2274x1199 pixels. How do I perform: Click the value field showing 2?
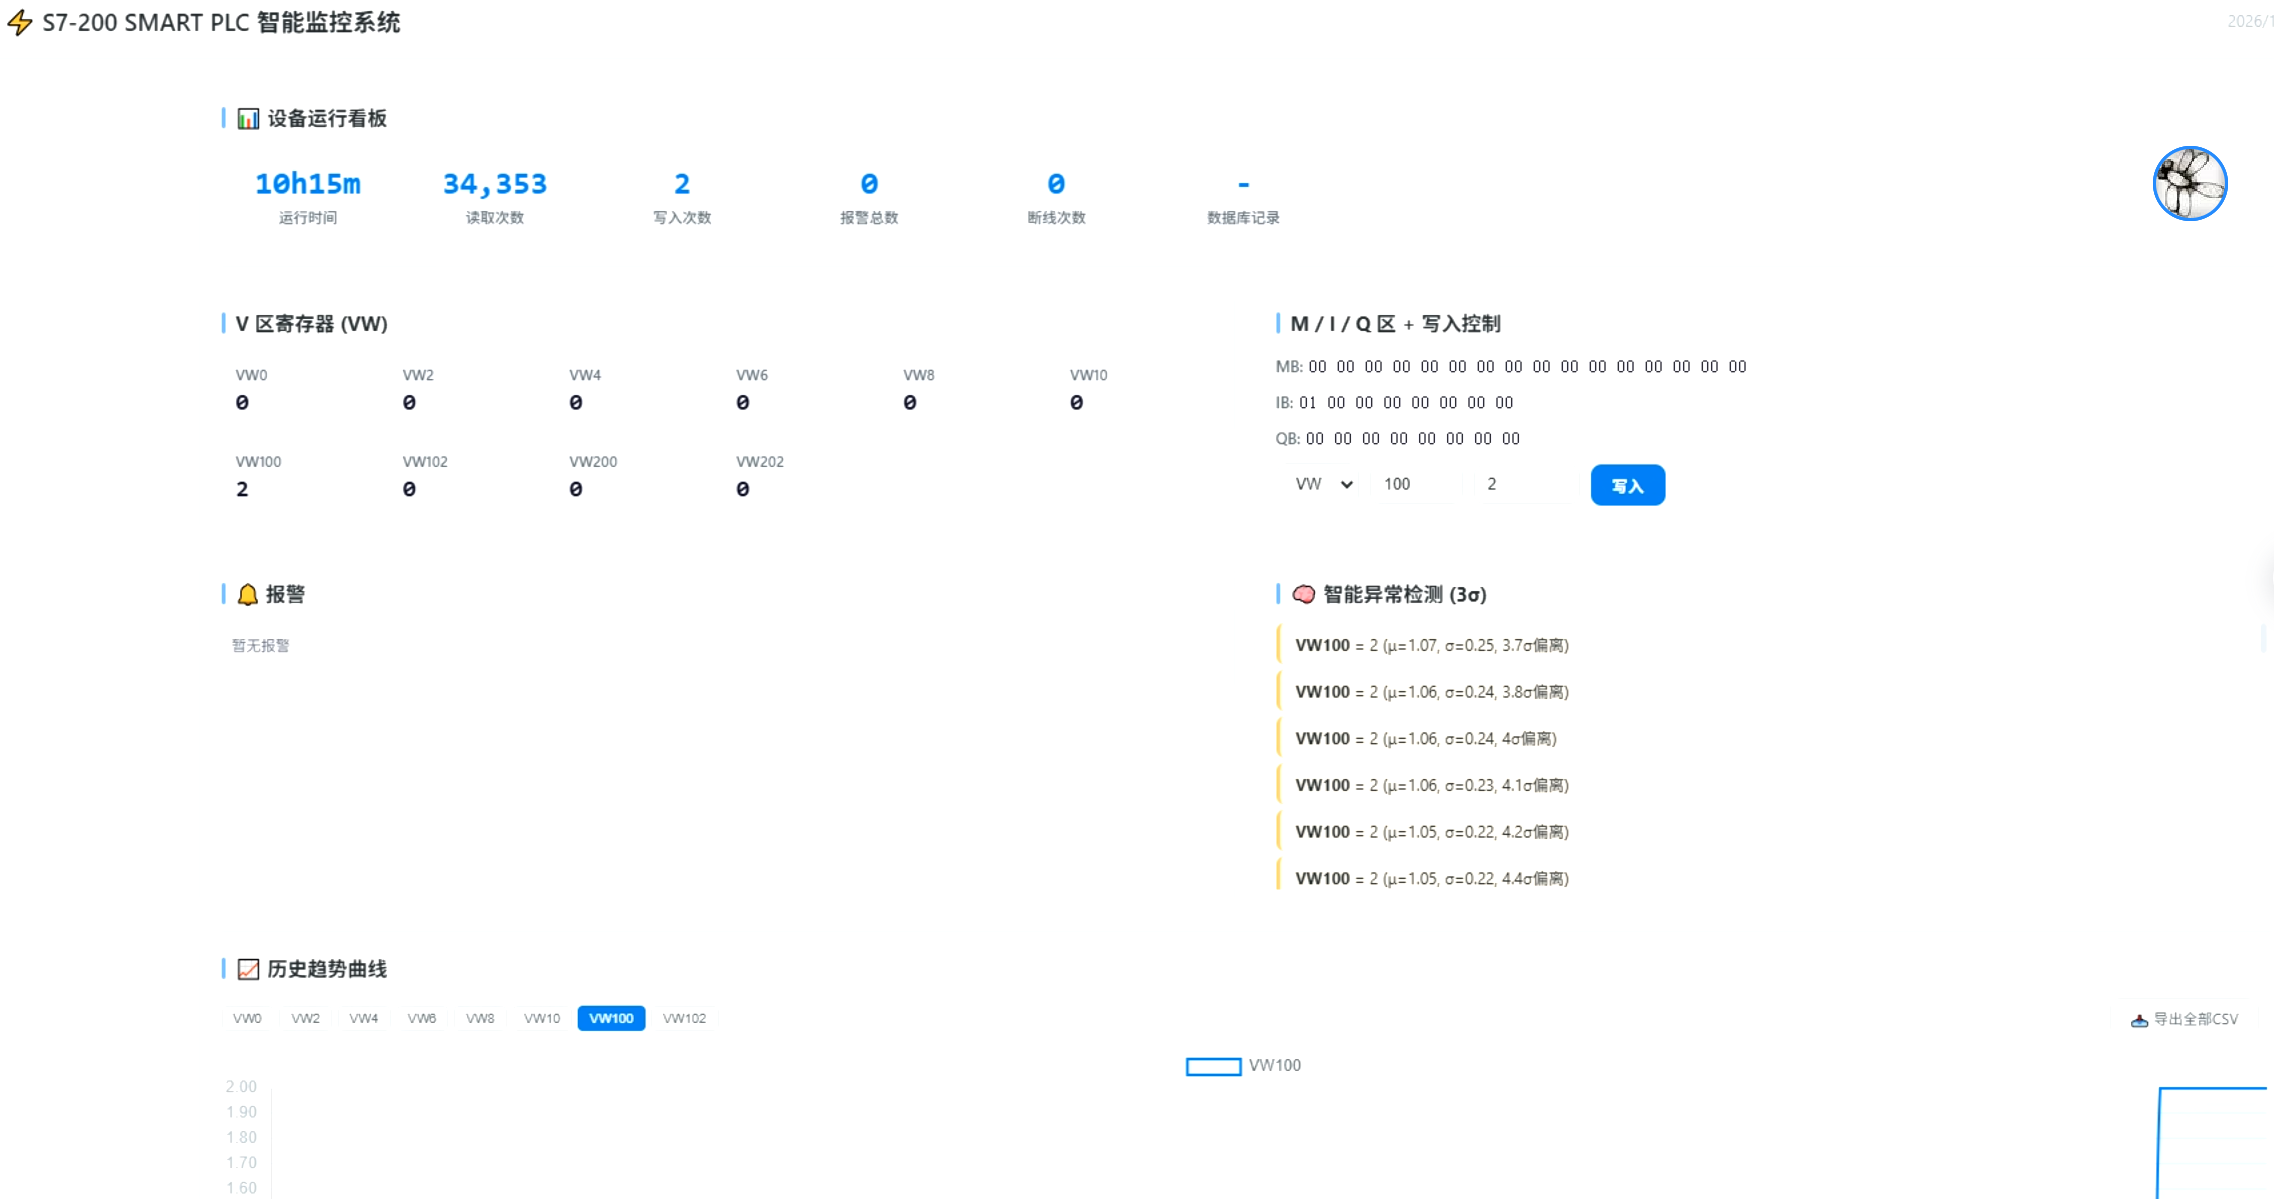1526,484
